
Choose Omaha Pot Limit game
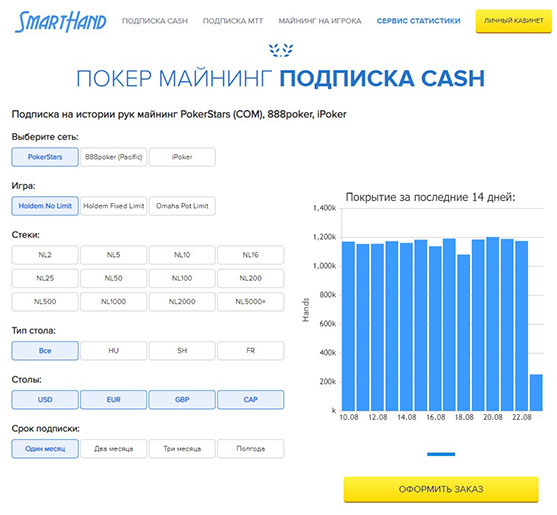(x=182, y=206)
